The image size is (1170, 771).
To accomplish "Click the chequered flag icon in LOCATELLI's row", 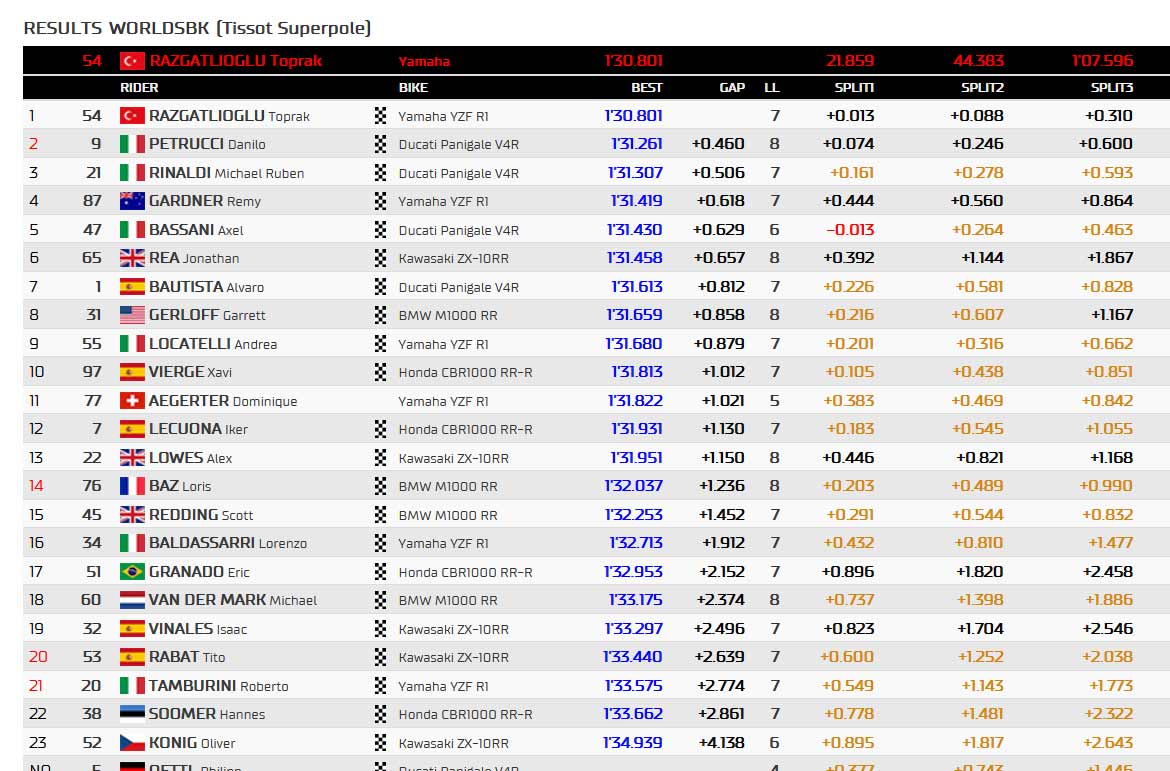I will coord(381,343).
